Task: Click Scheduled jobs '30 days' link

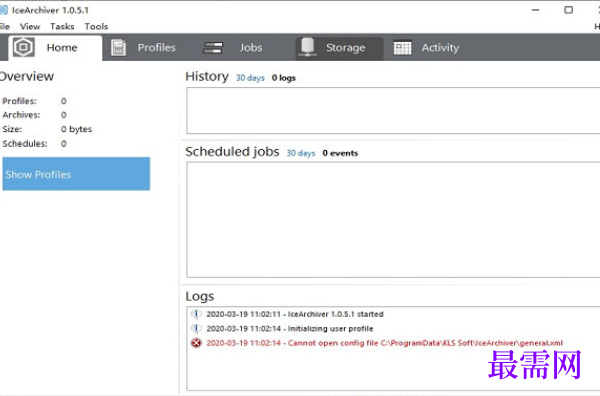Action: [301, 153]
